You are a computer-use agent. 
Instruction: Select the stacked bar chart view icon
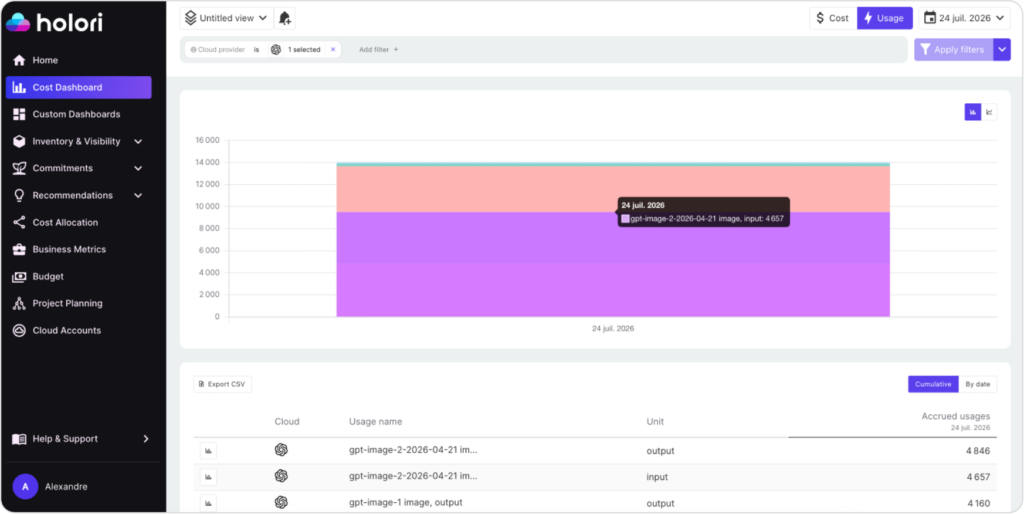(972, 112)
